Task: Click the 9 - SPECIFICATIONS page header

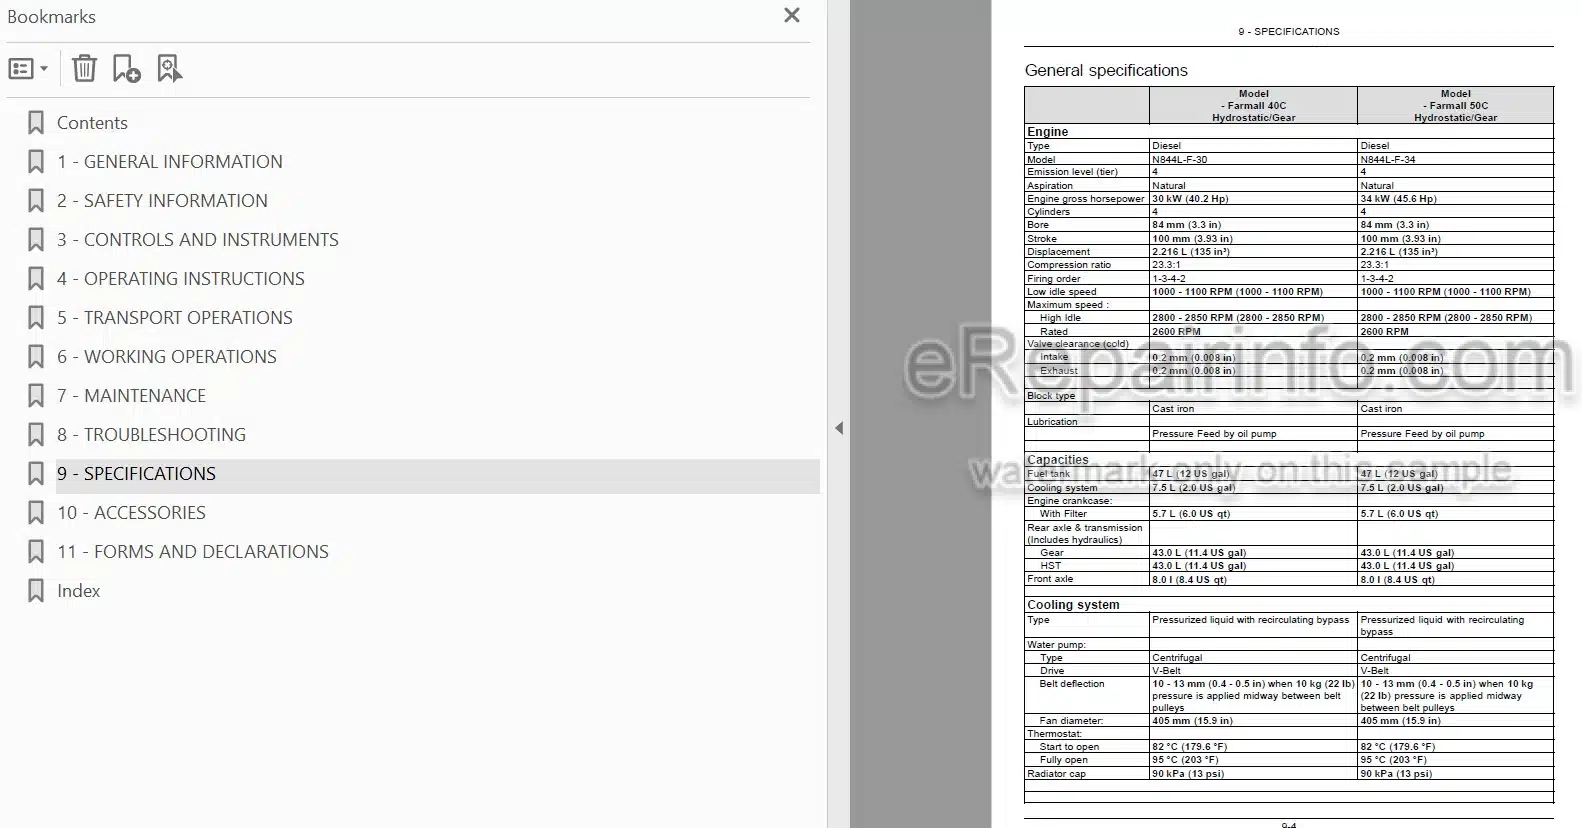Action: pyautogui.click(x=1288, y=32)
